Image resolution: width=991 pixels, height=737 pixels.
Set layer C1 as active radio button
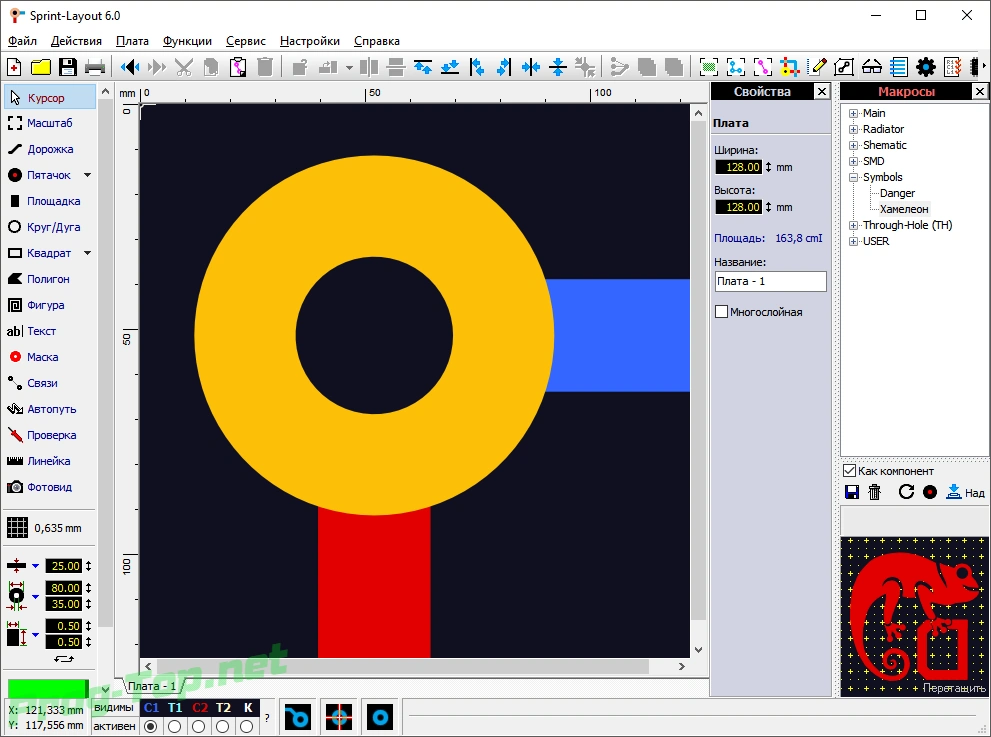(150, 726)
